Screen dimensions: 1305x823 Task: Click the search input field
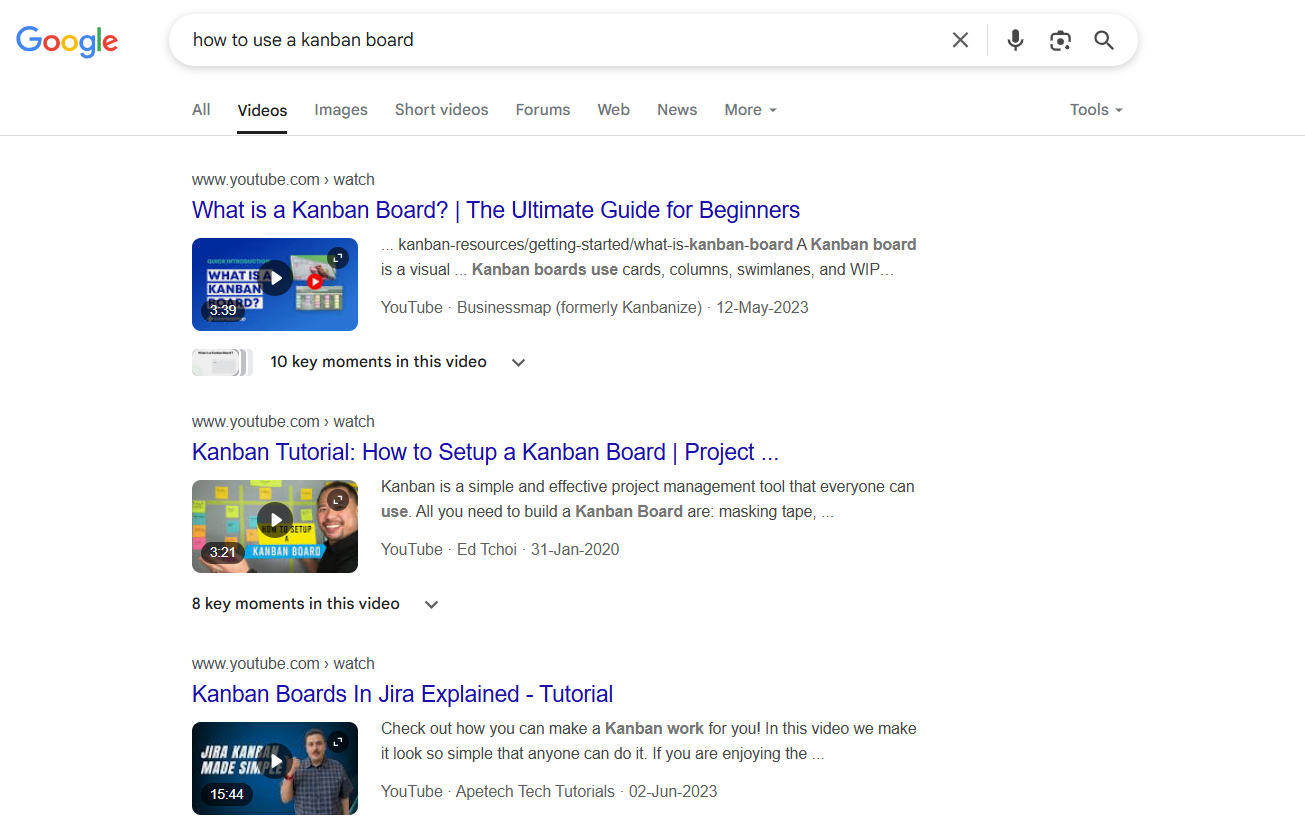(x=560, y=40)
